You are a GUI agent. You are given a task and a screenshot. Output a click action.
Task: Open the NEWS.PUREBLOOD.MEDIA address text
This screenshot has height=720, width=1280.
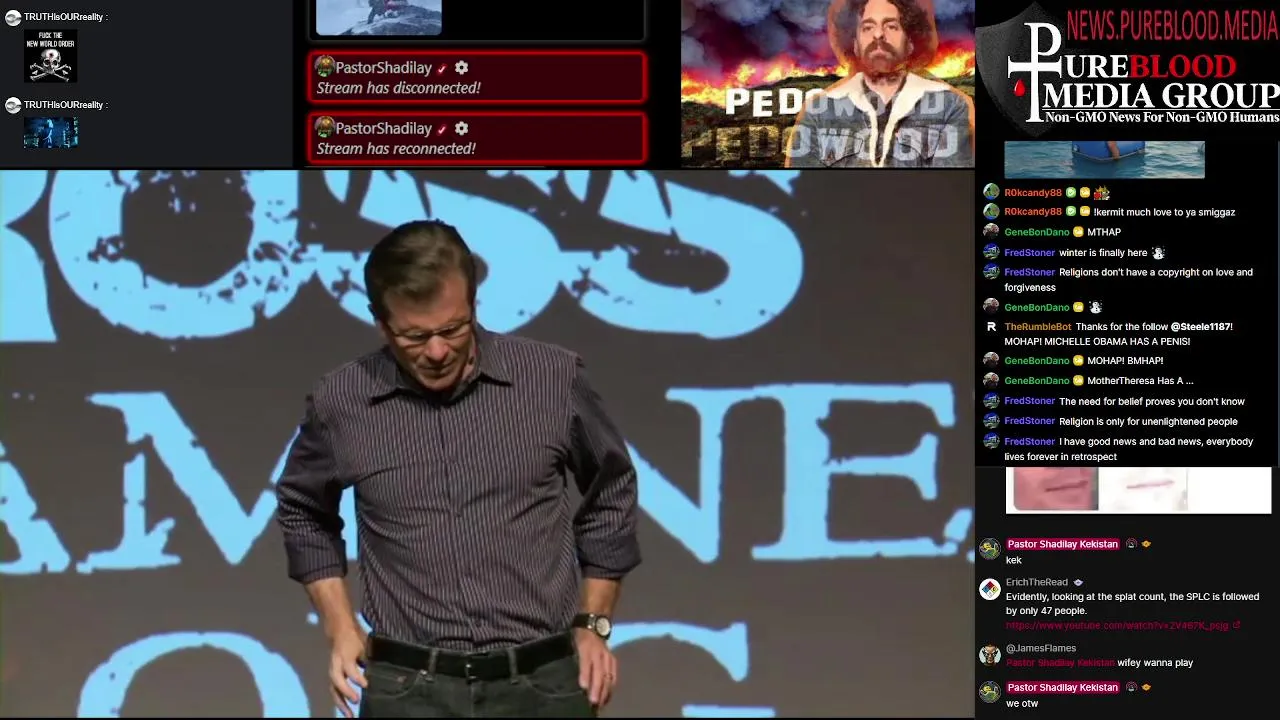tap(1172, 25)
